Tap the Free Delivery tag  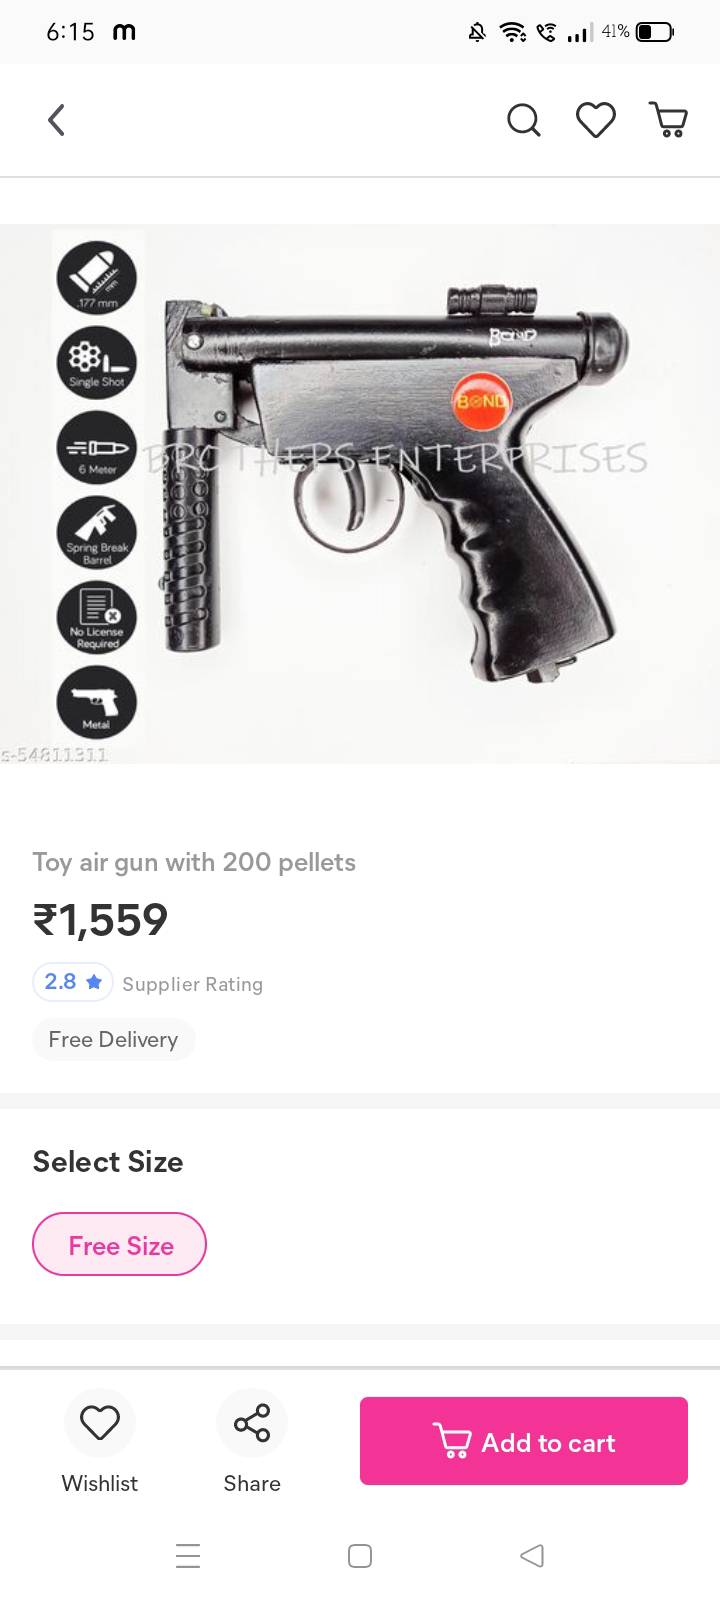[x=114, y=1039]
